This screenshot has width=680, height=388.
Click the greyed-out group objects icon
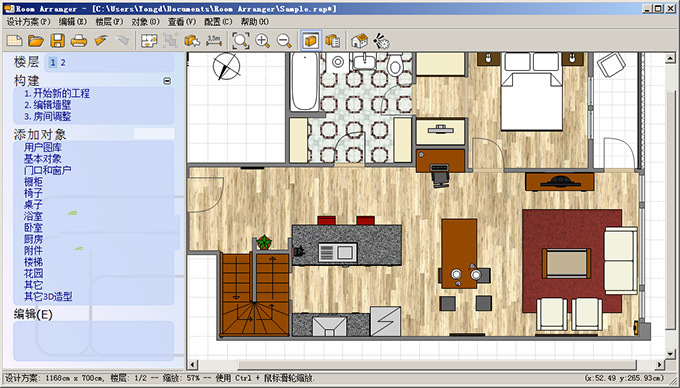[170, 41]
